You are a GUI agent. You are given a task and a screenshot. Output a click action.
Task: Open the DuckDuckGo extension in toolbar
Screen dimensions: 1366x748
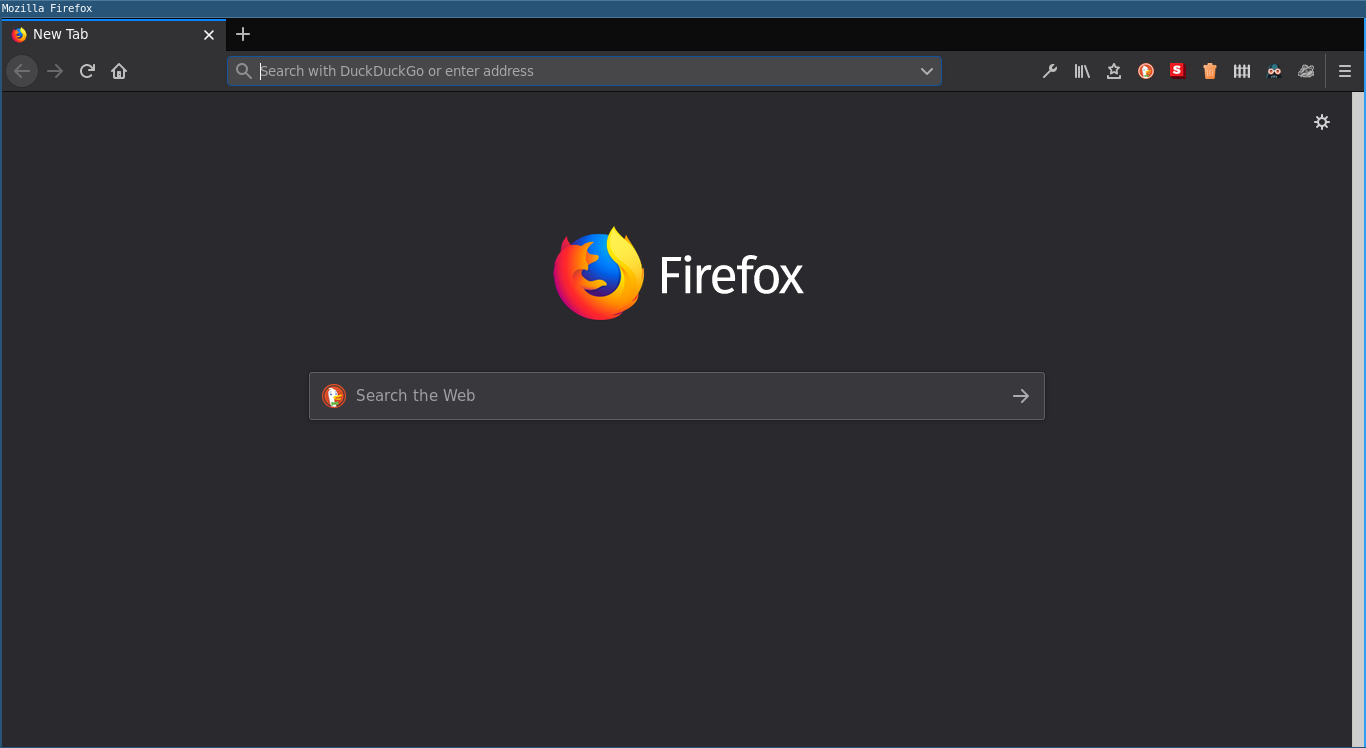click(1146, 71)
